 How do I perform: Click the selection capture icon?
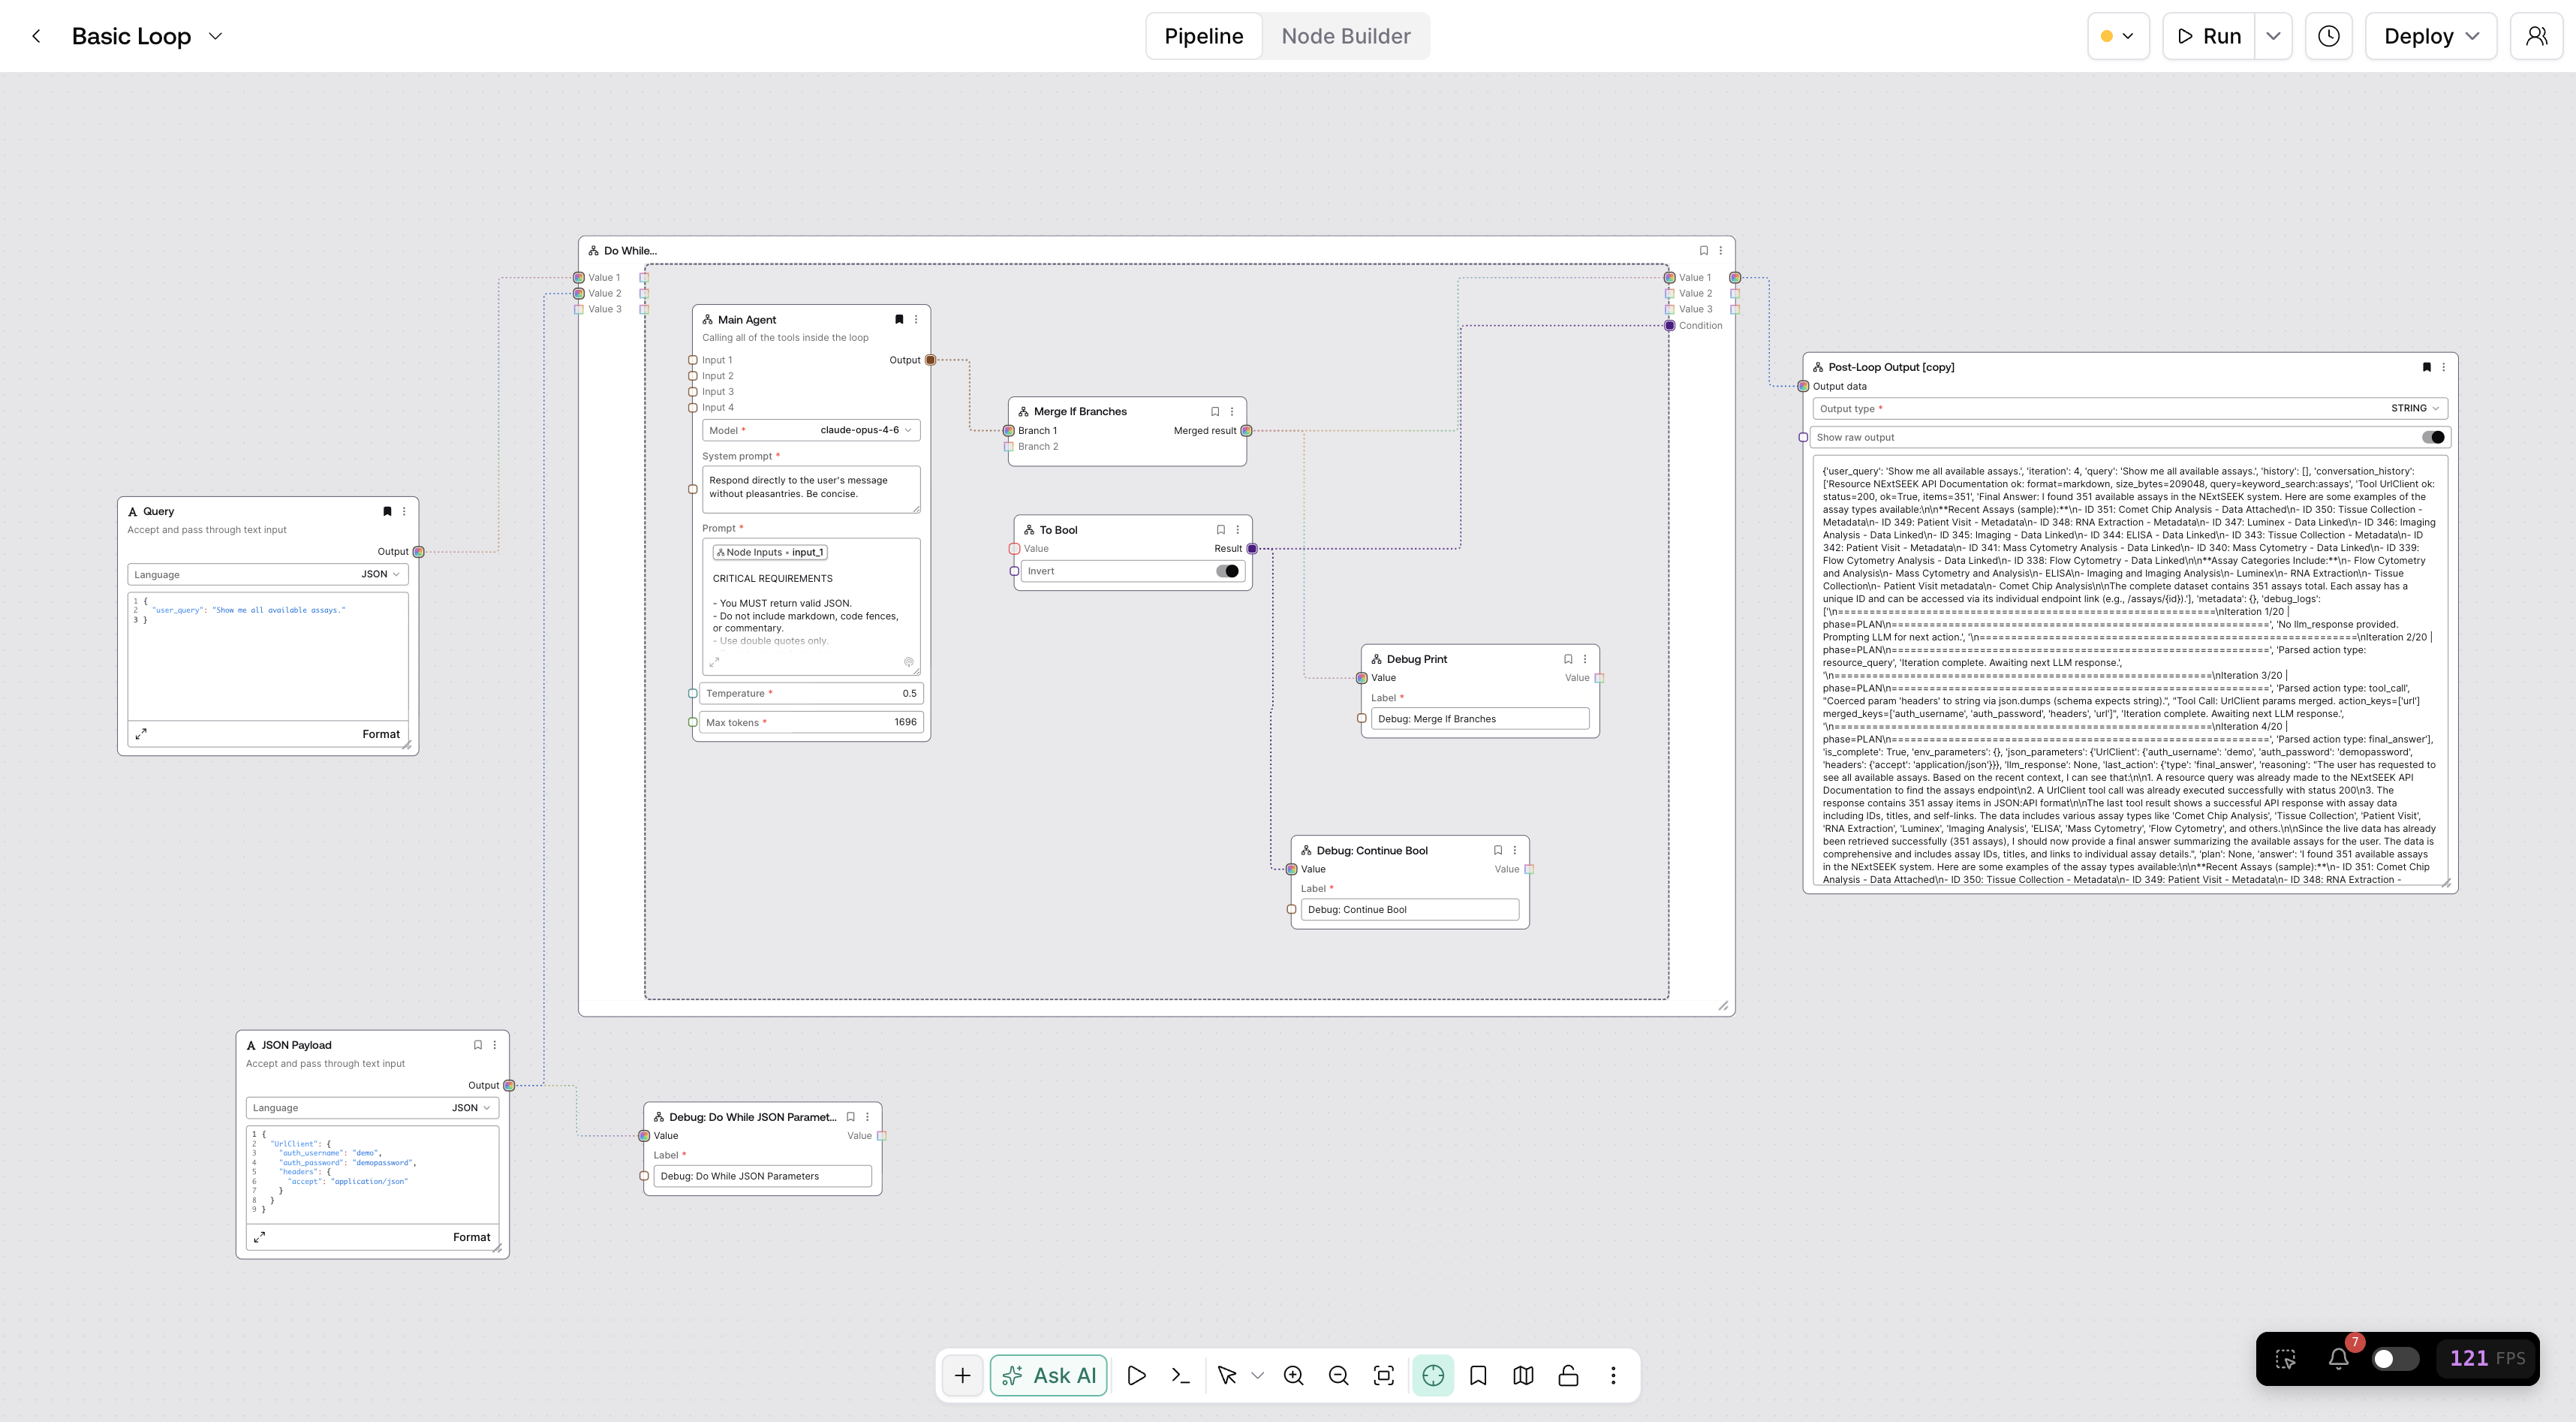[x=2285, y=1358]
